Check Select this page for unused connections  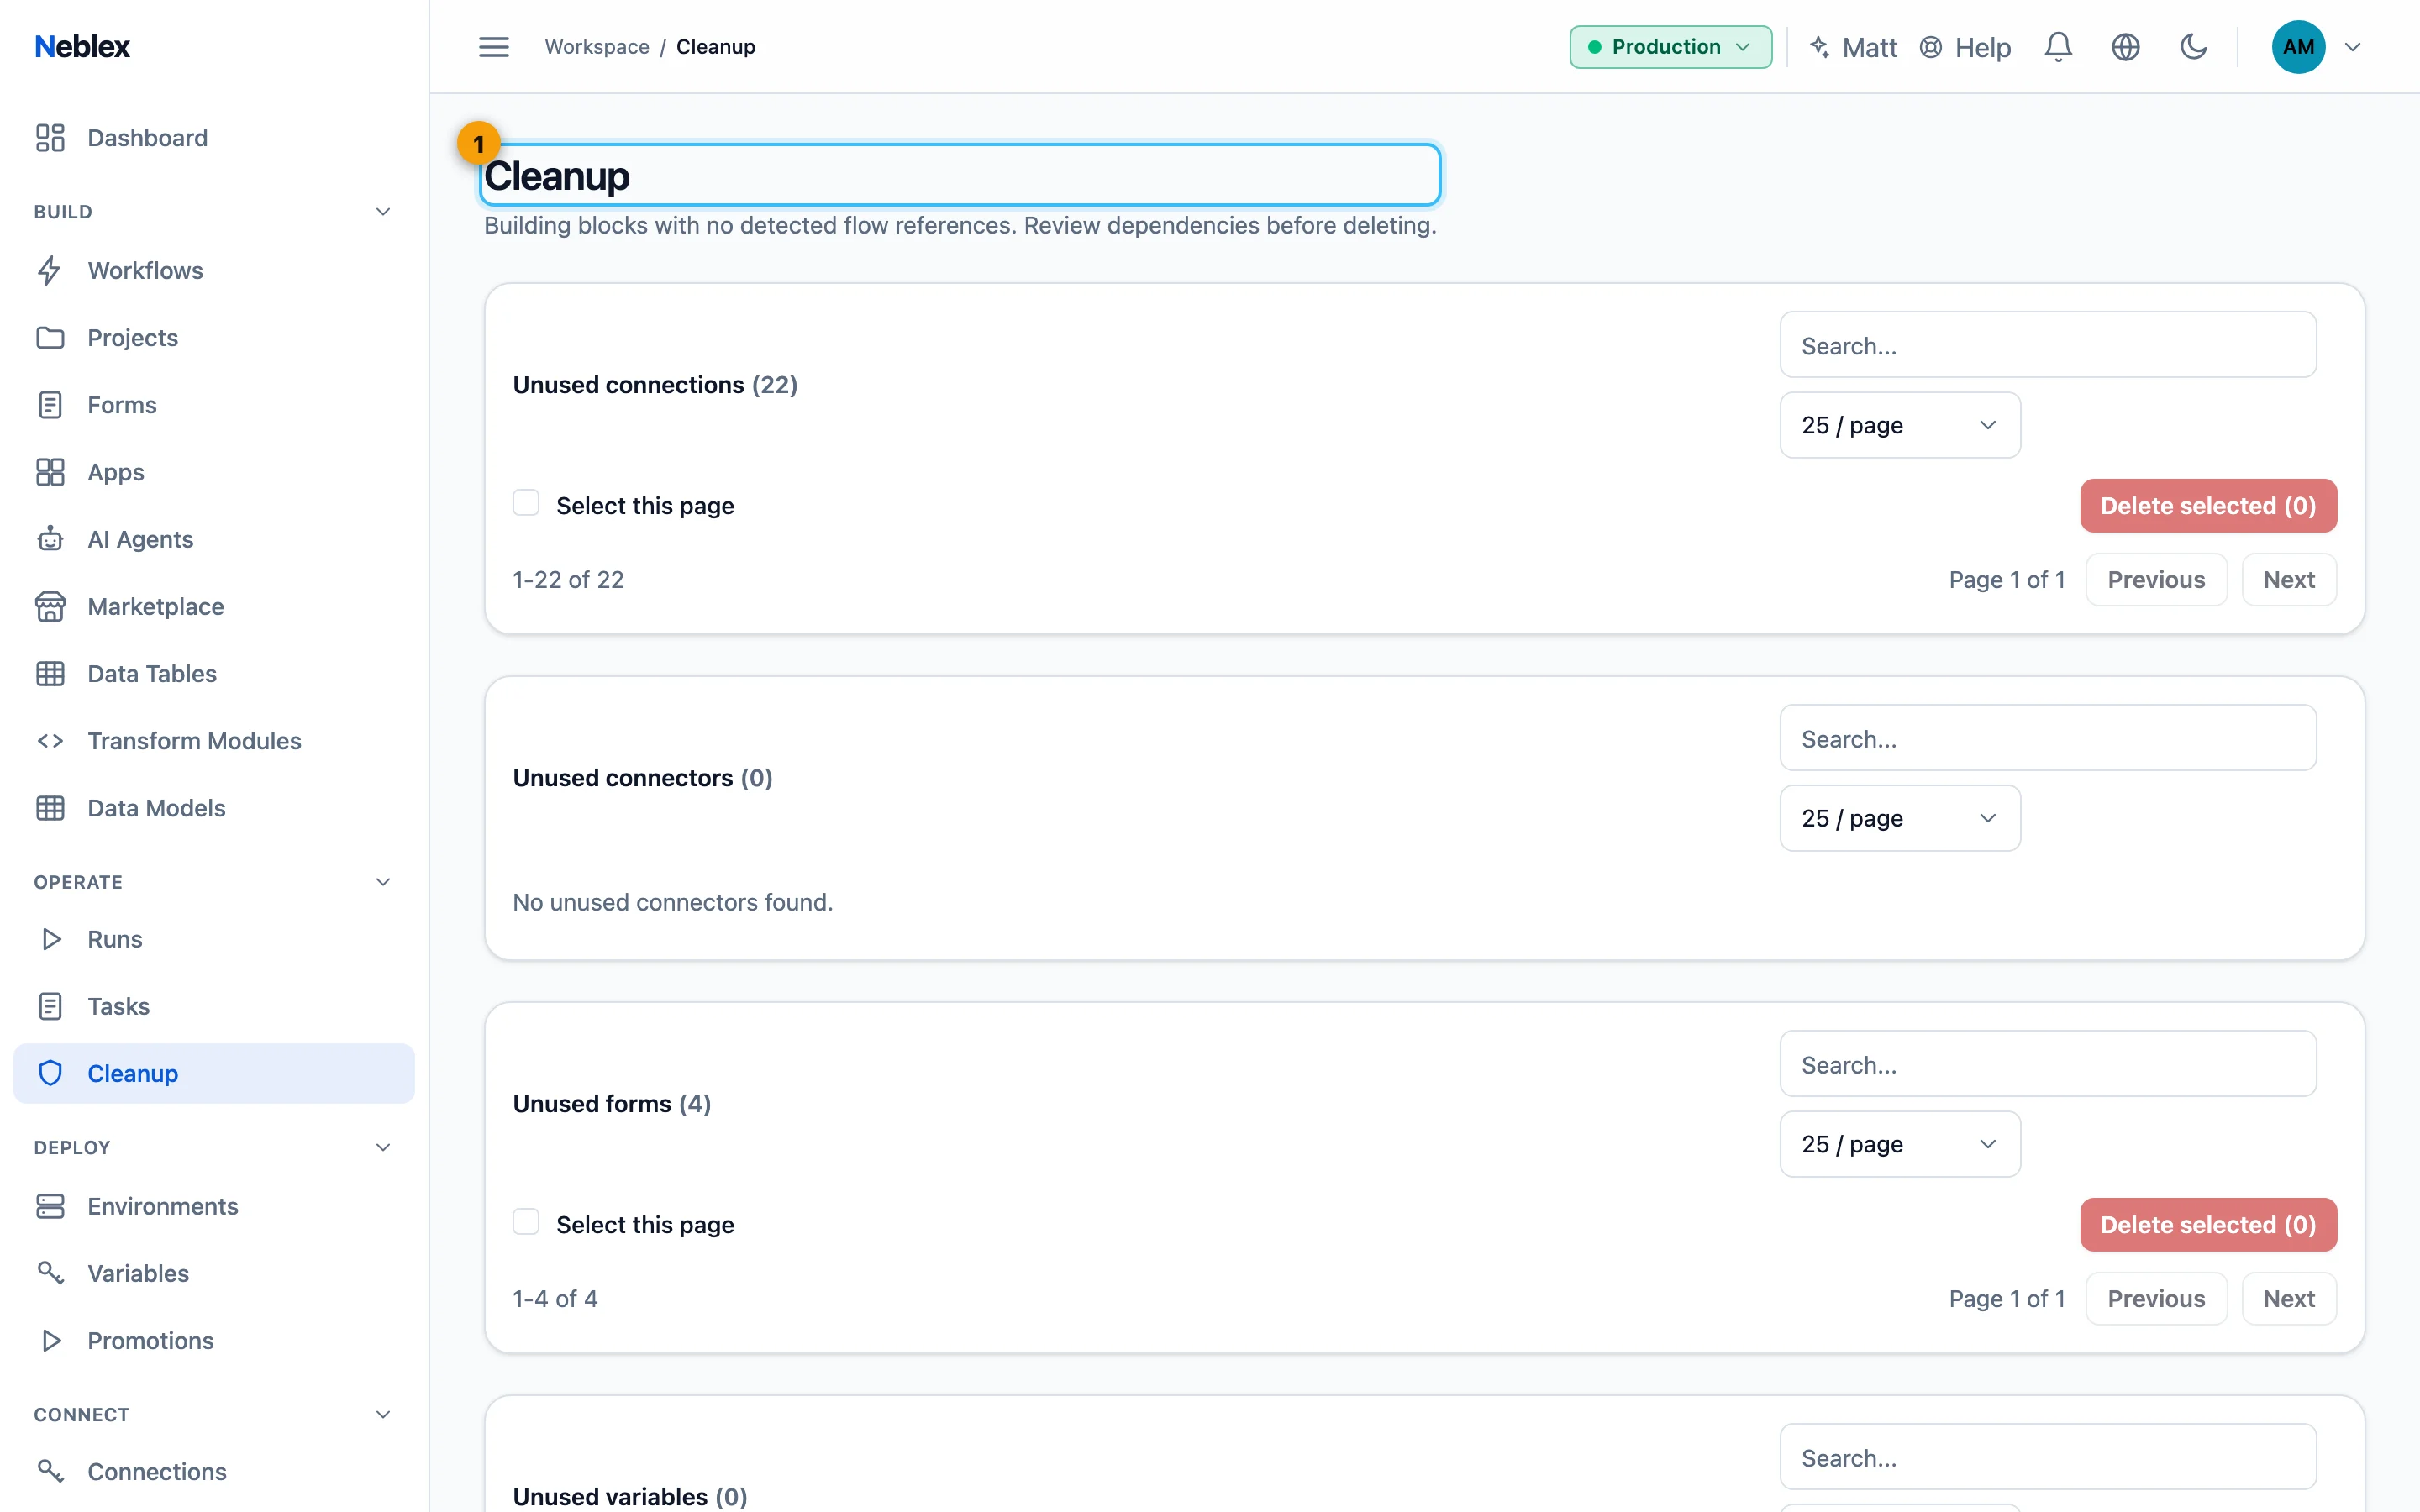click(x=526, y=503)
